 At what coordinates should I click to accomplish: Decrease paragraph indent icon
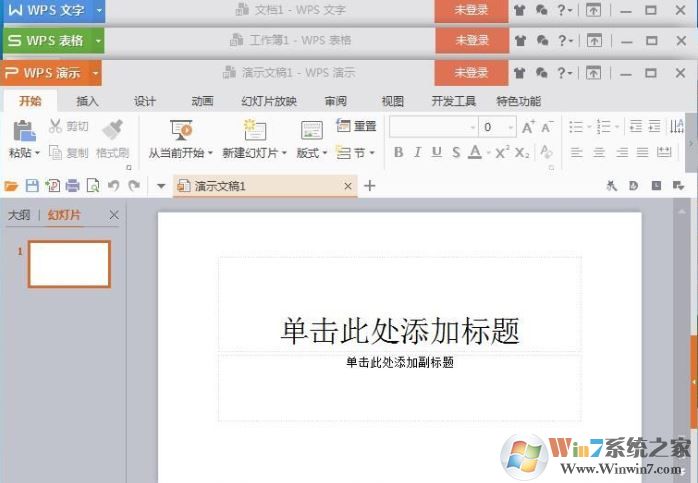pyautogui.click(x=636, y=126)
